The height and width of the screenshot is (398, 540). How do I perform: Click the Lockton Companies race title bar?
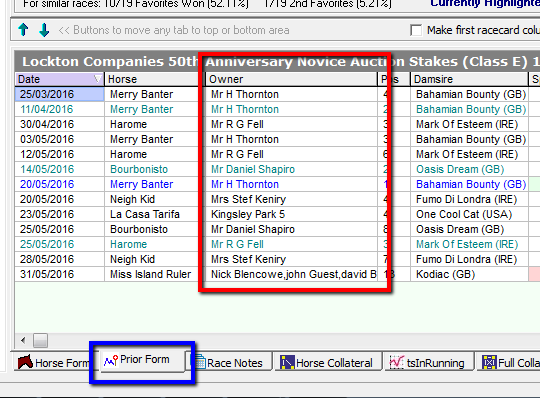click(278, 62)
